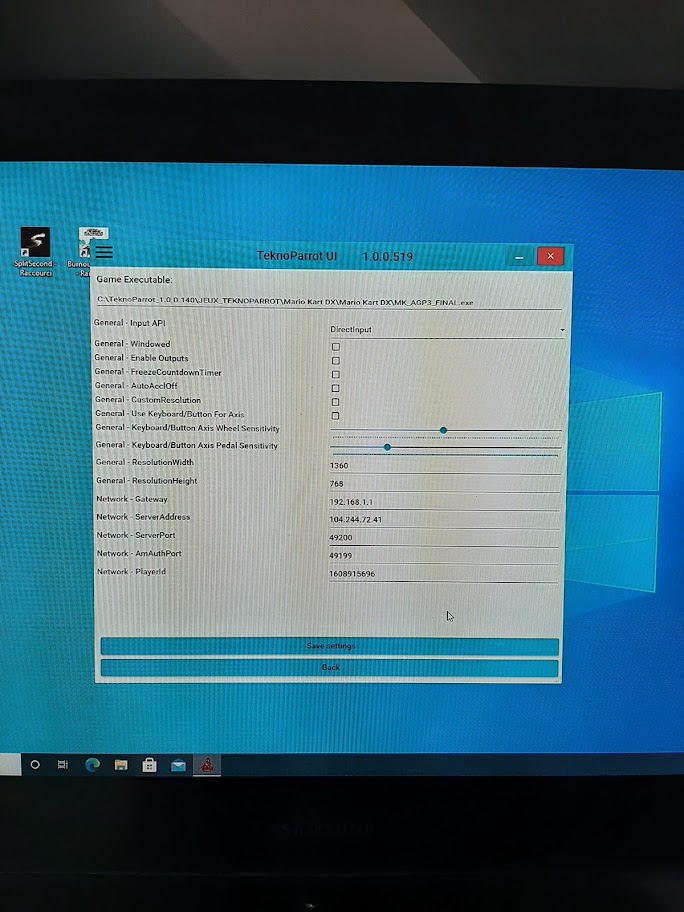Viewport: 684px width, 912px height.
Task: Open Microsoft Store from the taskbar
Action: point(149,765)
